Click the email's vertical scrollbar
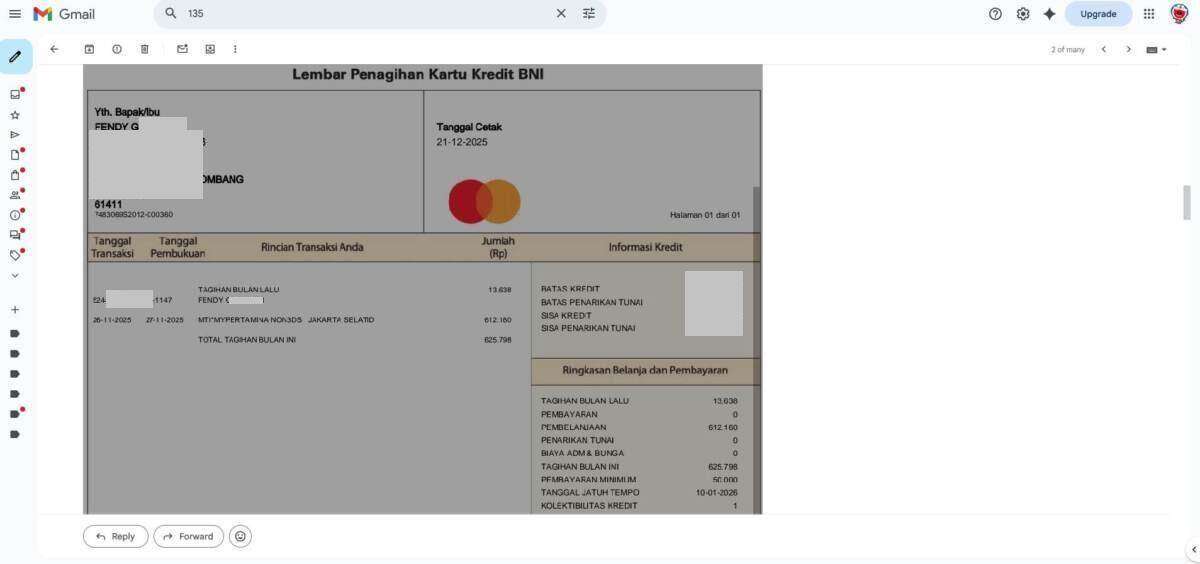Screen dimensions: 1200x564 1187,202
